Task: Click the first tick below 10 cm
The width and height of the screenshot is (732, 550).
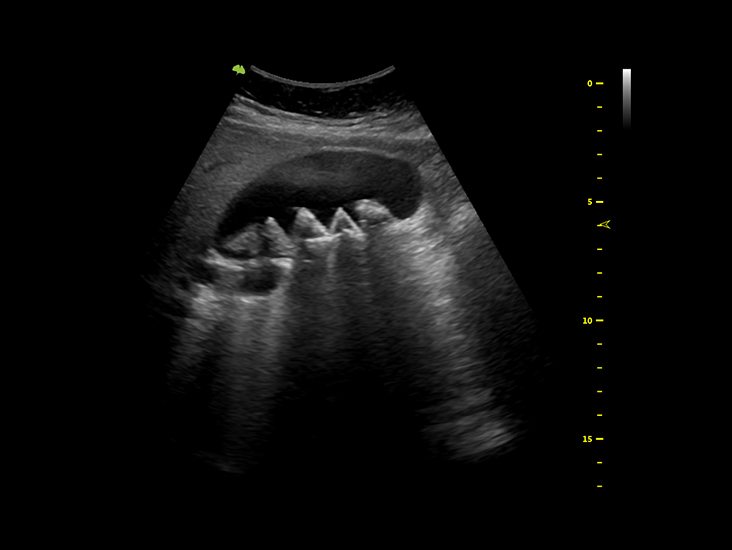Action: pyautogui.click(x=599, y=344)
